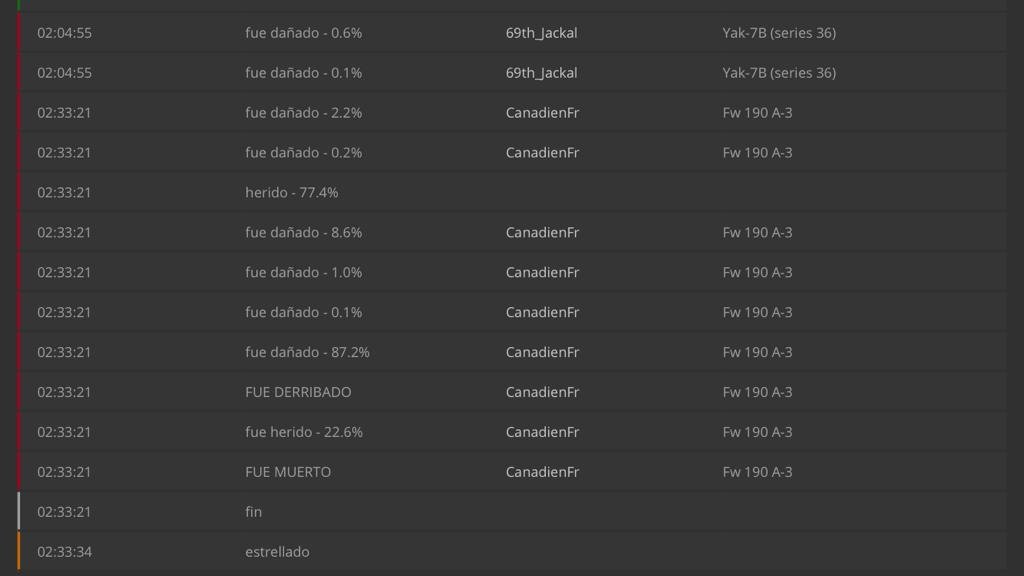
Task: Click CanadienFr in the FUE DERRIBADO row
Action: (x=542, y=392)
